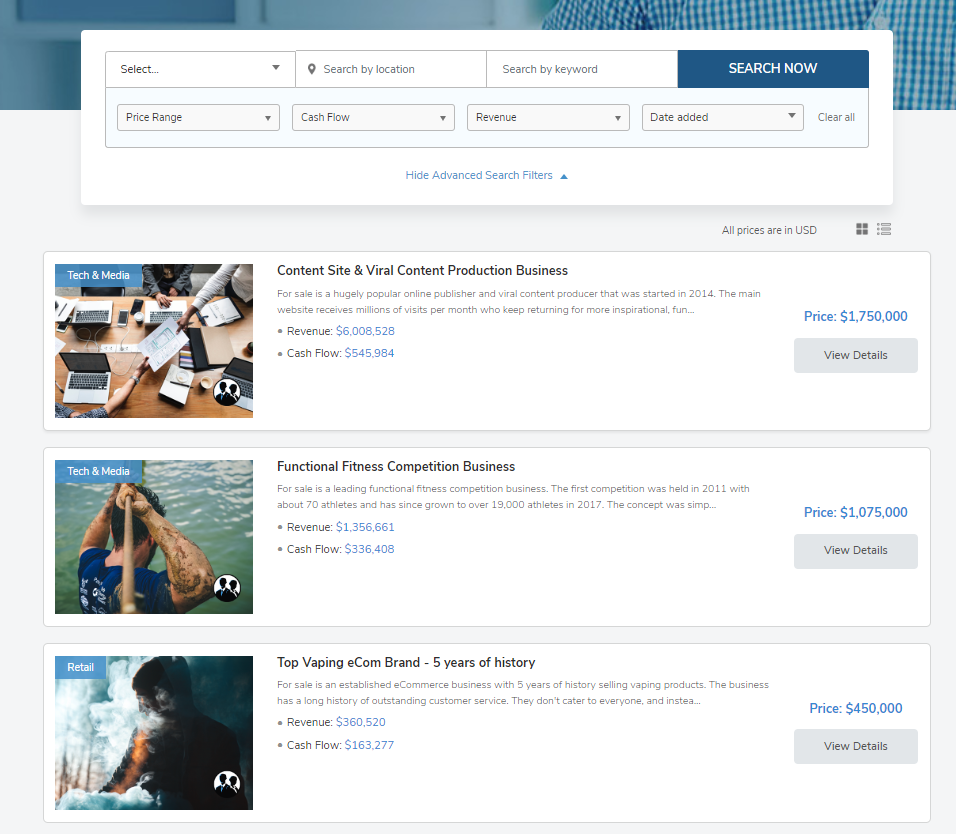
Task: Click Tech & Media tag on Fitness listing
Action: tap(98, 471)
